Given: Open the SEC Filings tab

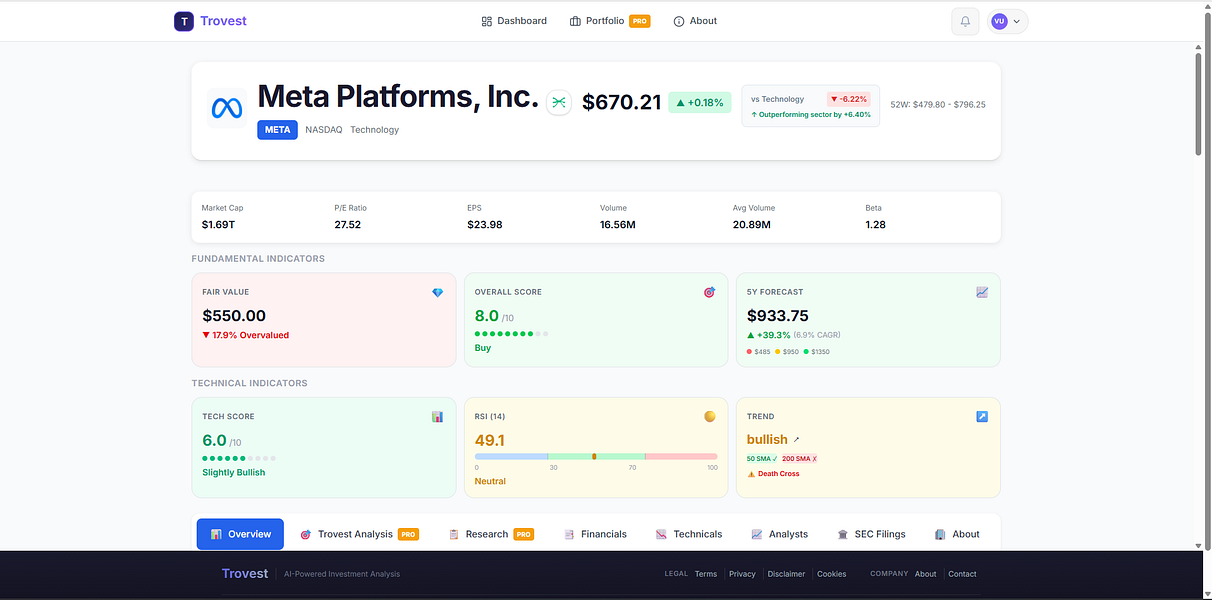Looking at the screenshot, I should click(871, 534).
